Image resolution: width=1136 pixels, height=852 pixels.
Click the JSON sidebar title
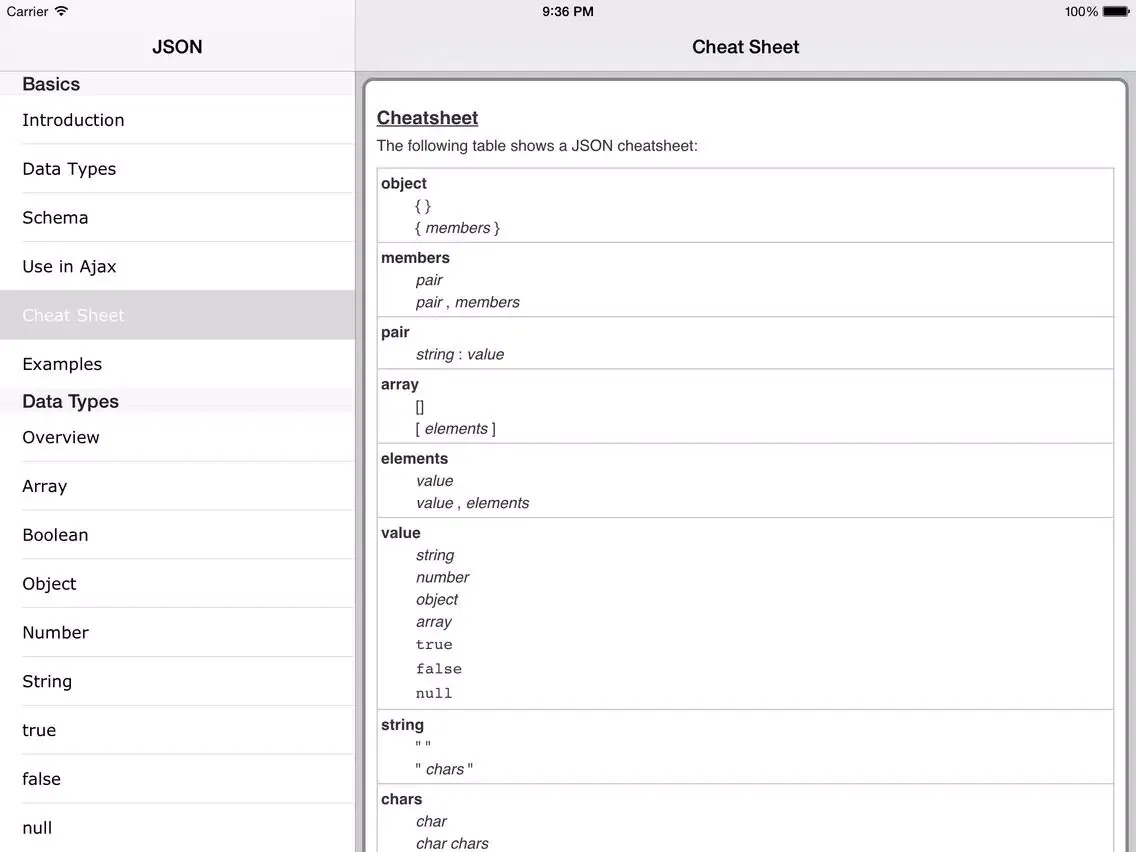[x=178, y=47]
